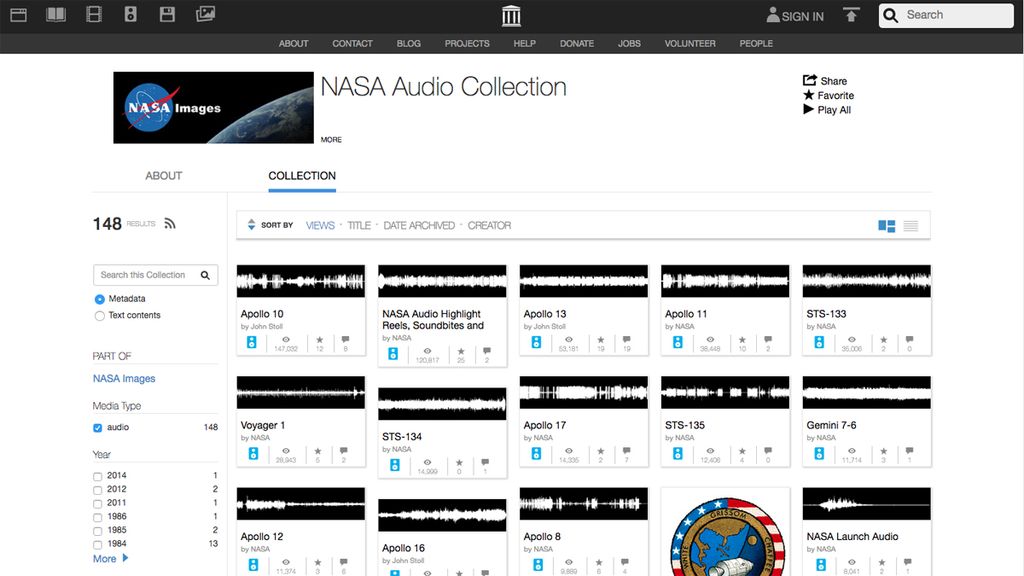Click the Internet Archive pillar logo

point(510,15)
